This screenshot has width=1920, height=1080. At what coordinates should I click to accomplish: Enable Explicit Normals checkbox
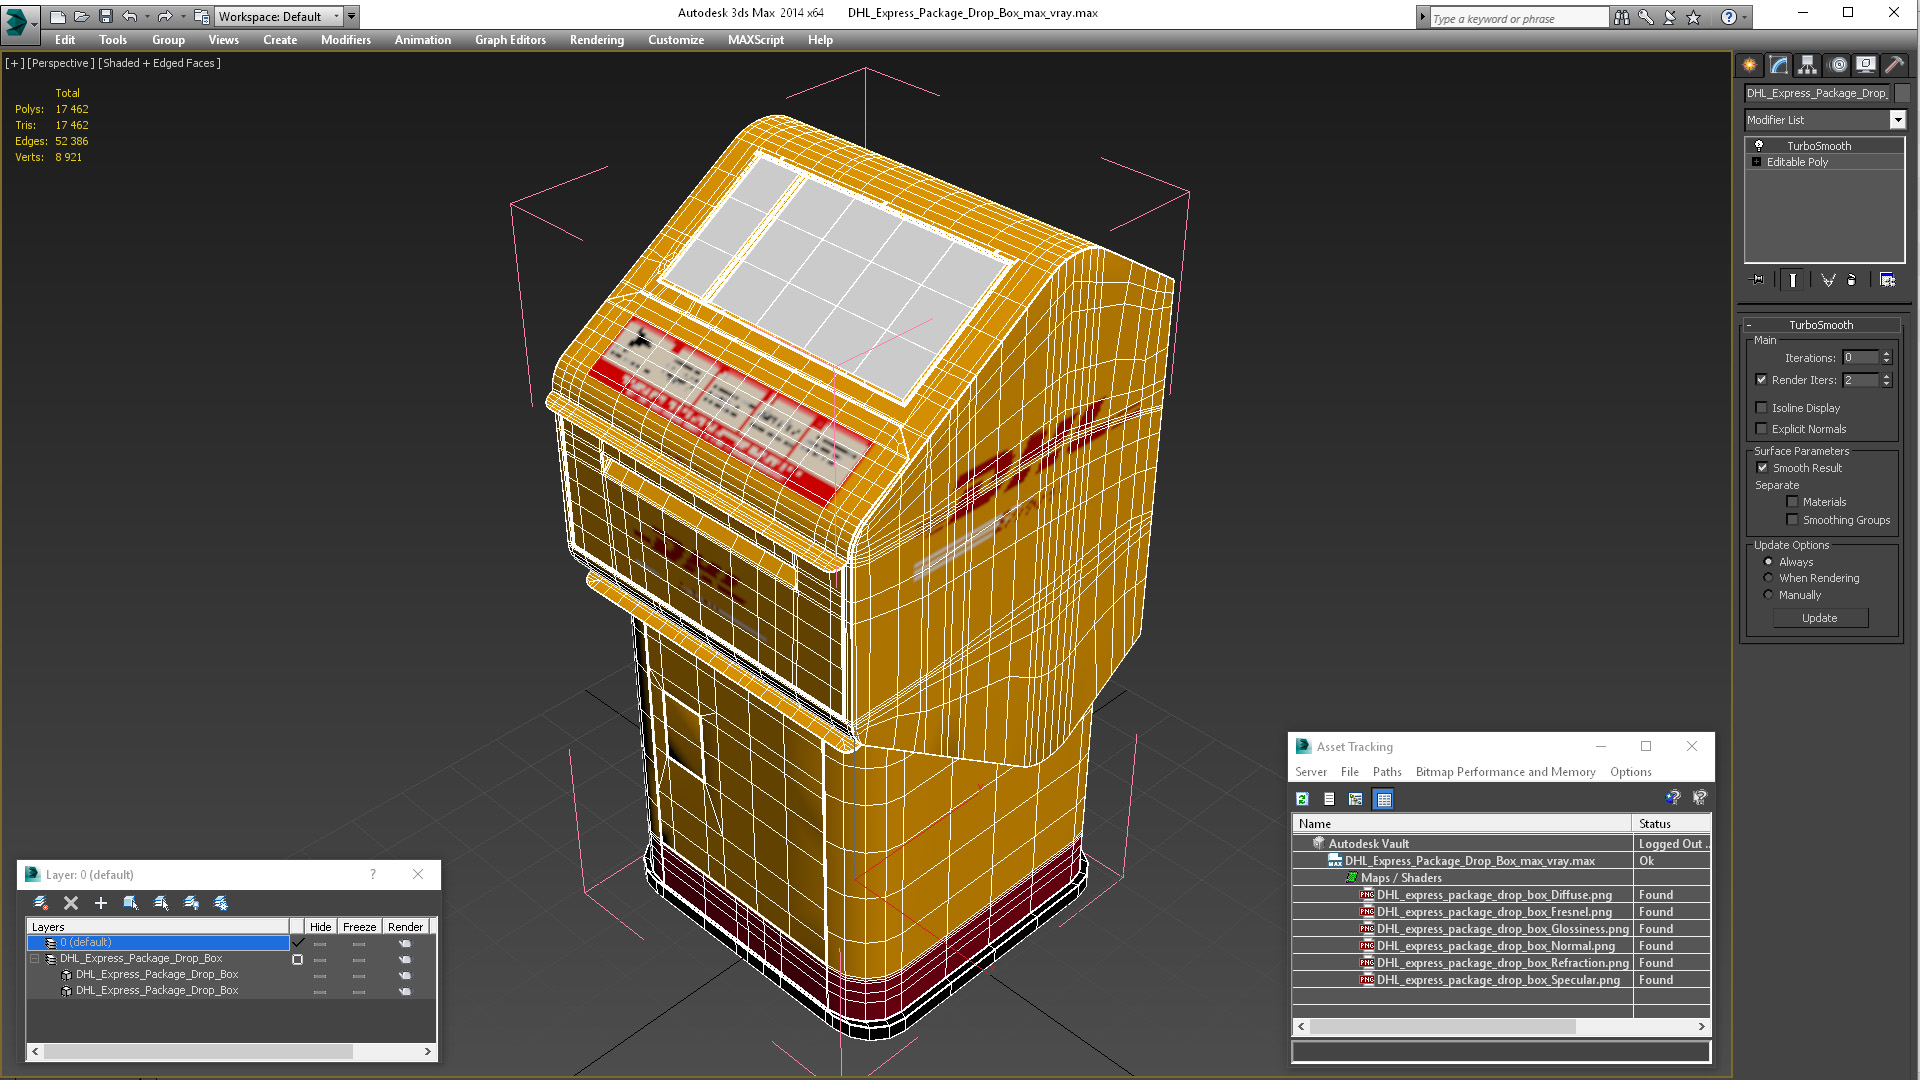(1762, 429)
